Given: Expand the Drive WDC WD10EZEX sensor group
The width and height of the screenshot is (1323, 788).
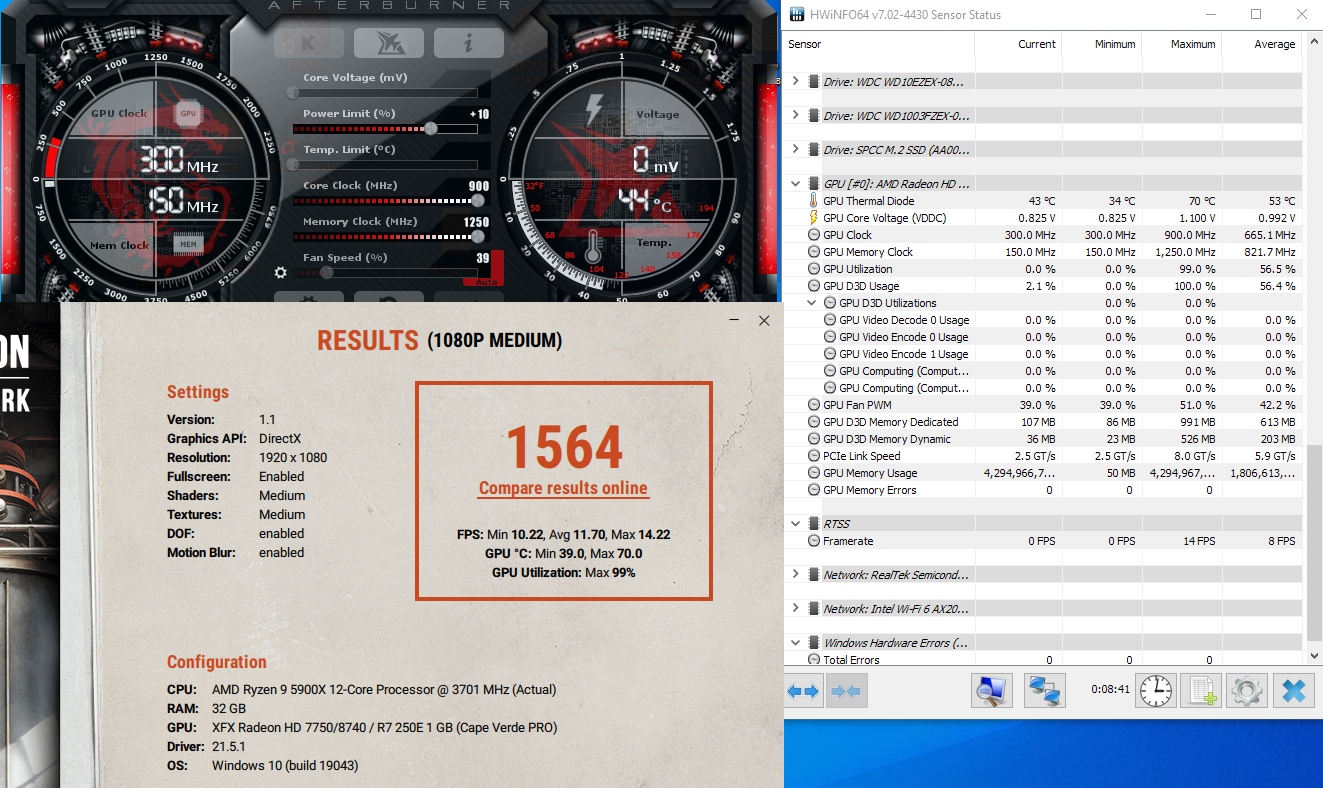Looking at the screenshot, I should point(796,82).
